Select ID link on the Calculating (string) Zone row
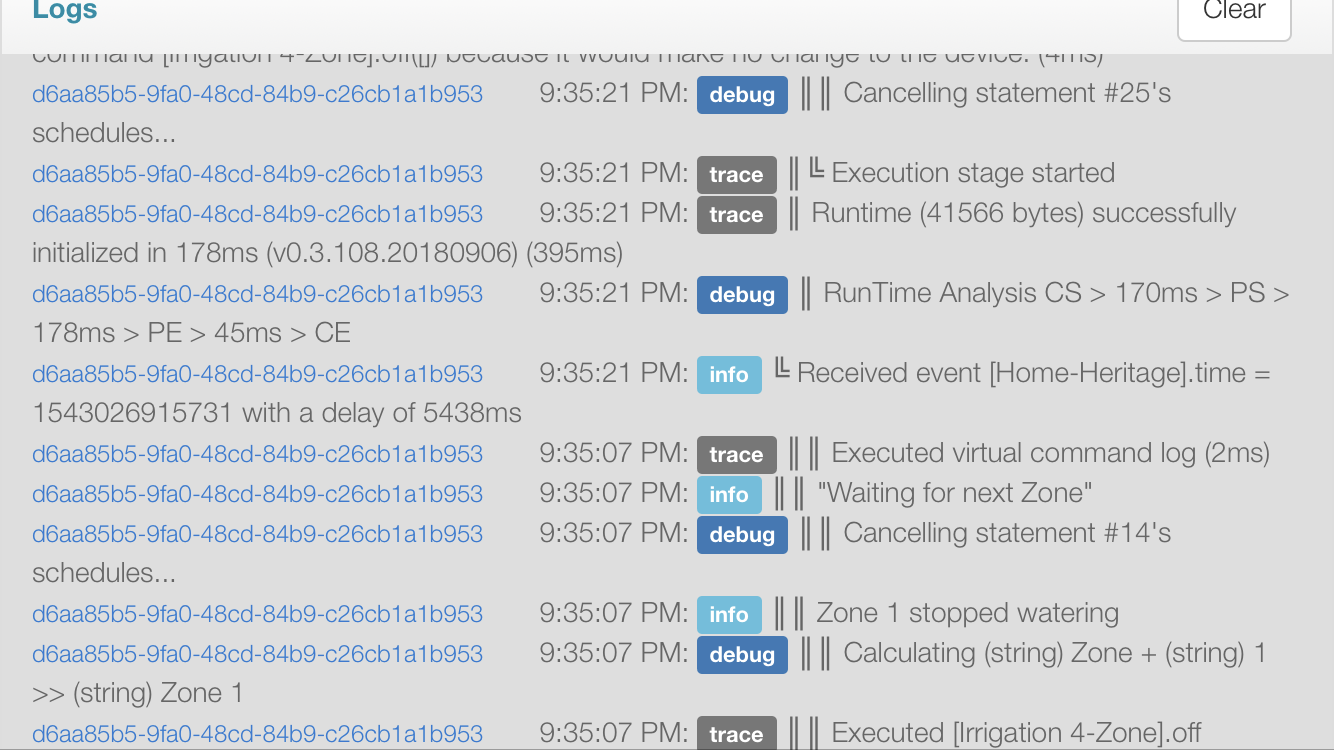The height and width of the screenshot is (750, 1334). coord(257,654)
